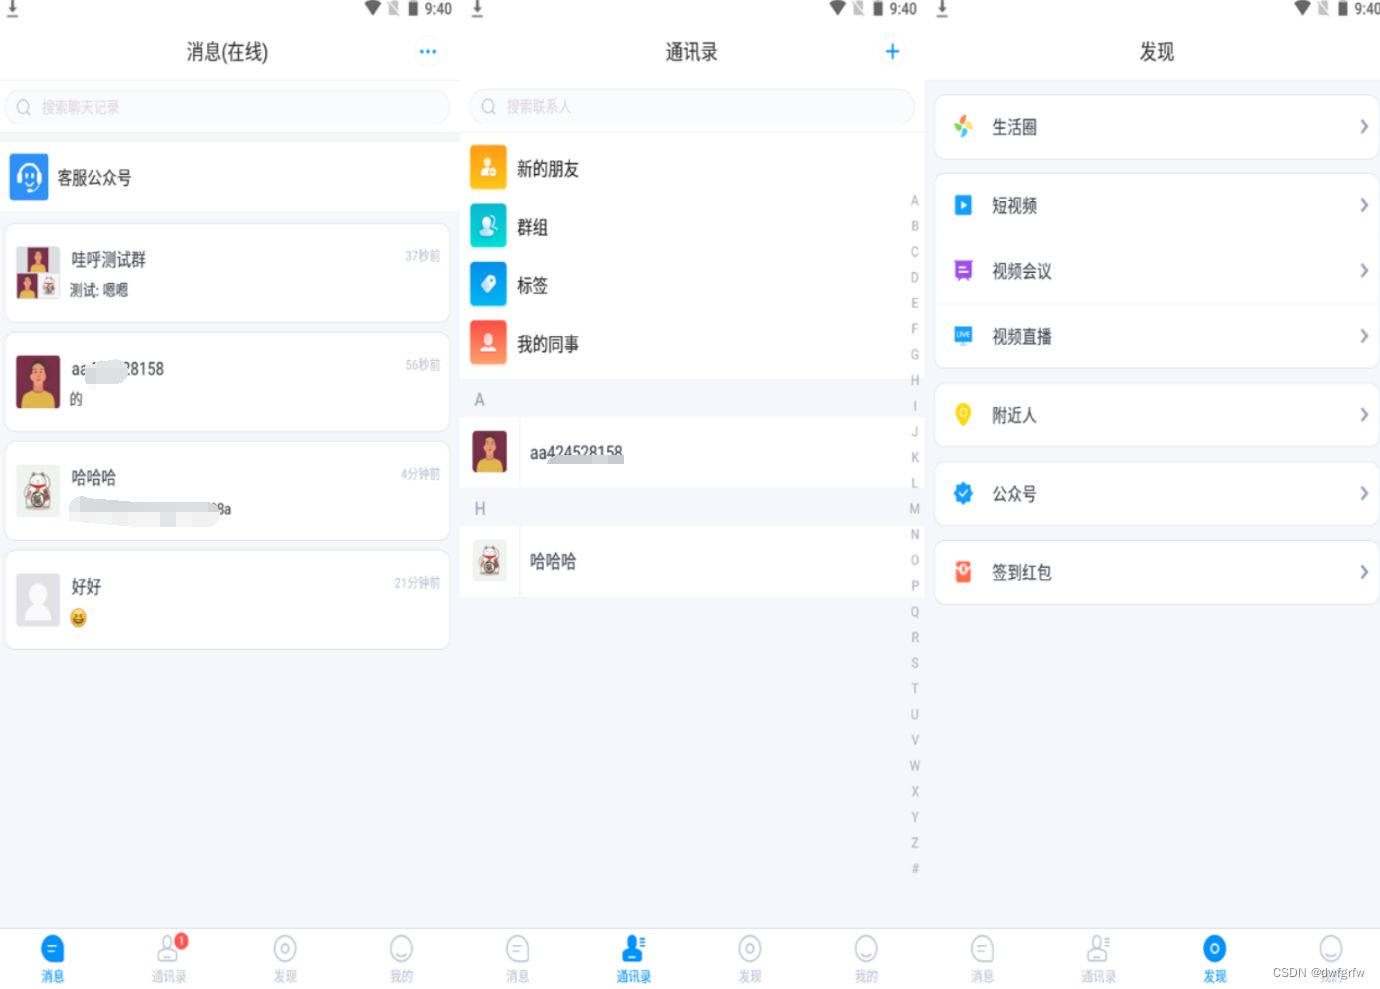Open 我的同事 (My Colleagues)
Screen dimensions: 1380x989
tap(547, 343)
